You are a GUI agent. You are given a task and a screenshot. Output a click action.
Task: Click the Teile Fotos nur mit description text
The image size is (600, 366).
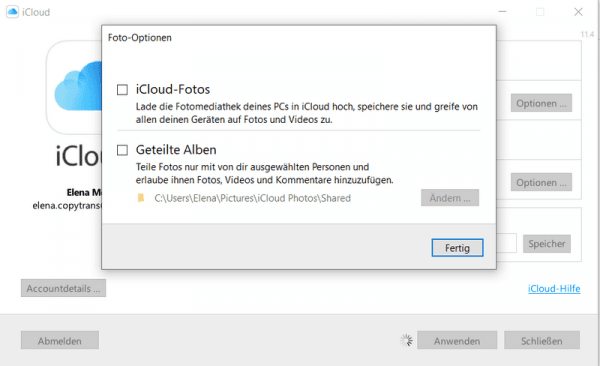[264, 173]
